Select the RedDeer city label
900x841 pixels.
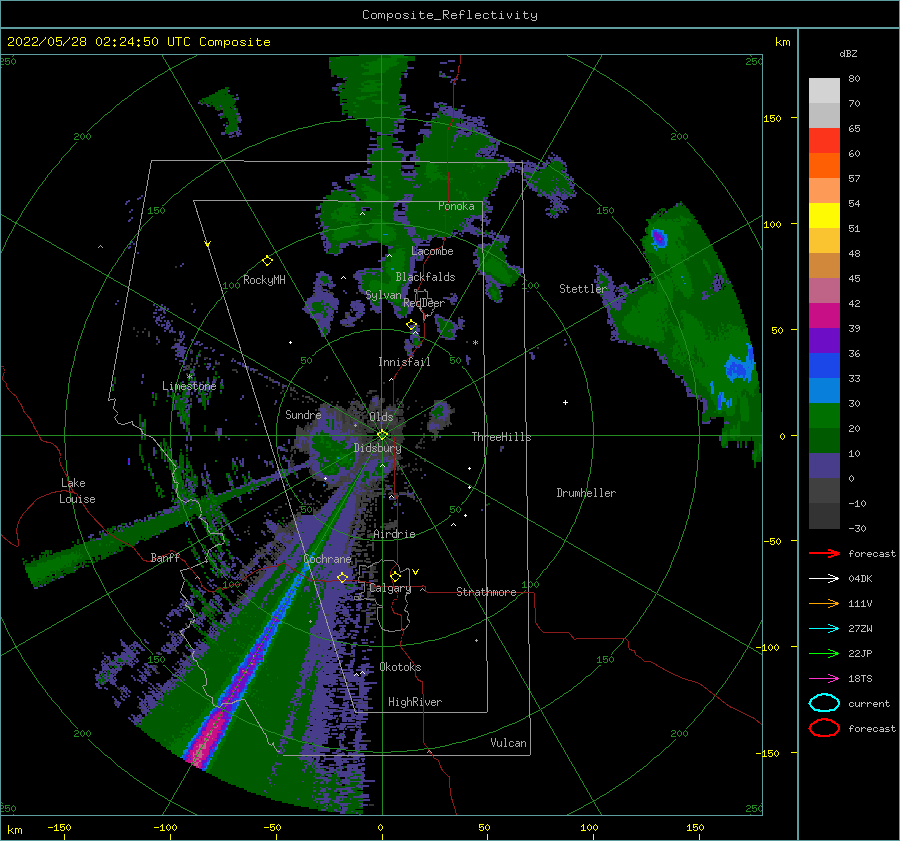424,303
